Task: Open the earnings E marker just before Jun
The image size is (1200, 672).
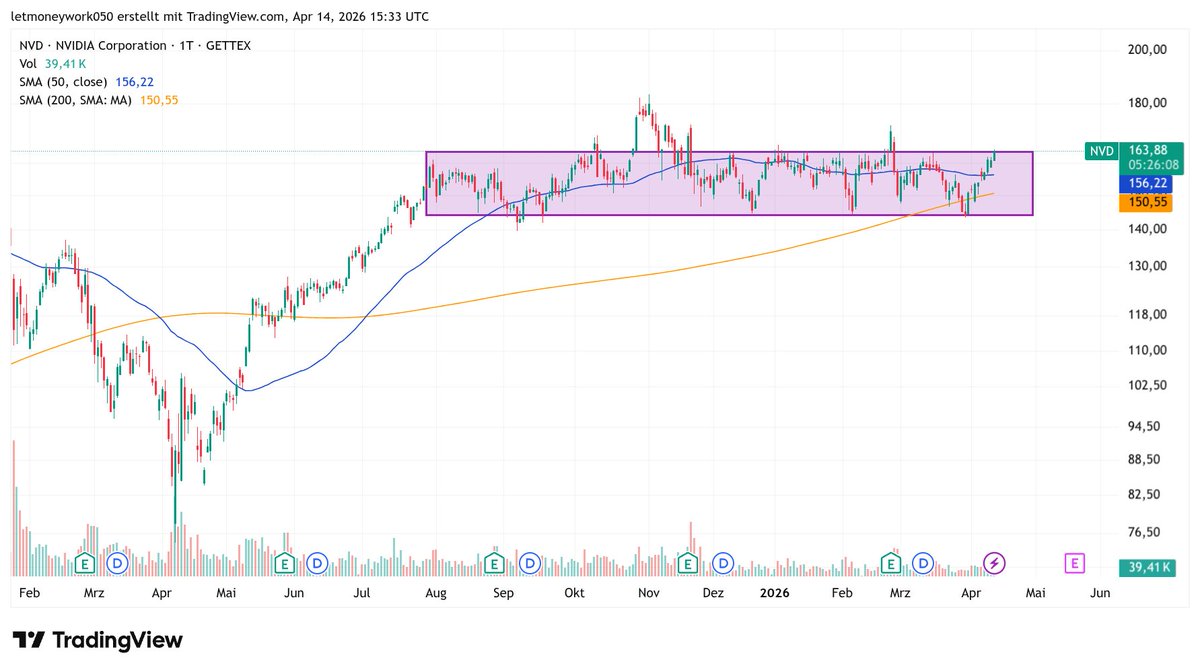Action: point(285,564)
